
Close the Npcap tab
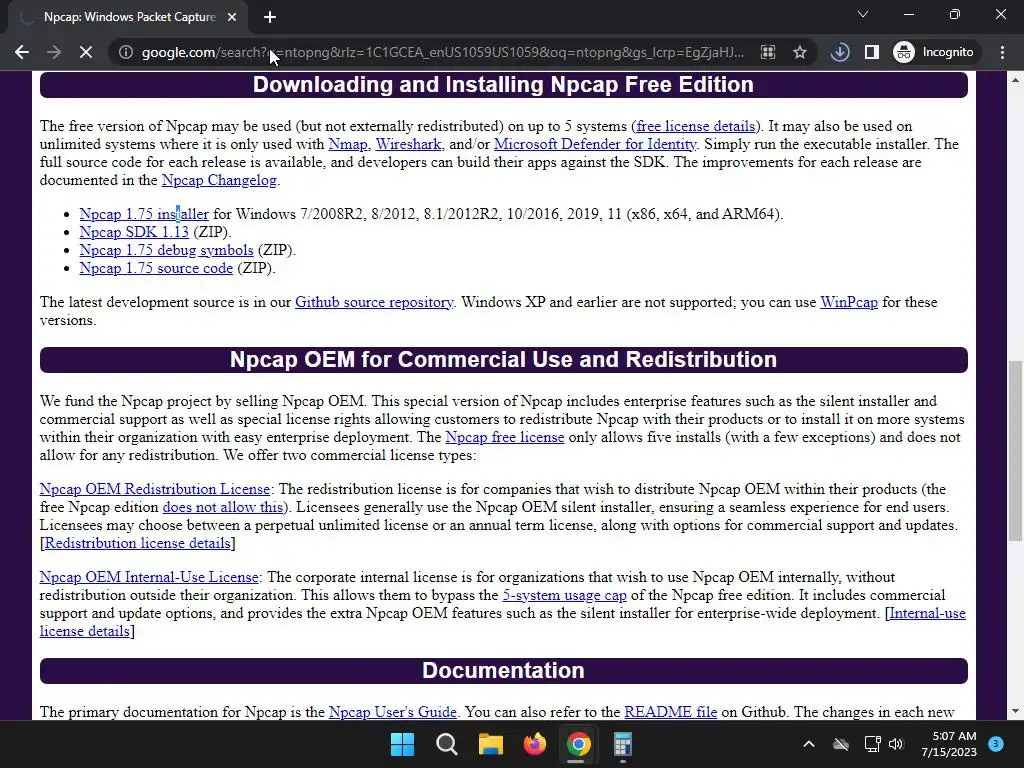[232, 17]
